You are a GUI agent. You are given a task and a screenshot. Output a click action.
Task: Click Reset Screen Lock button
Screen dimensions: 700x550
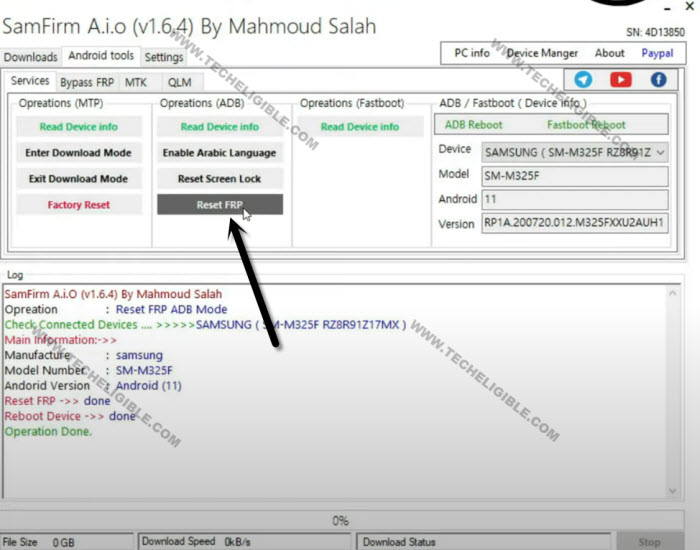(220, 179)
